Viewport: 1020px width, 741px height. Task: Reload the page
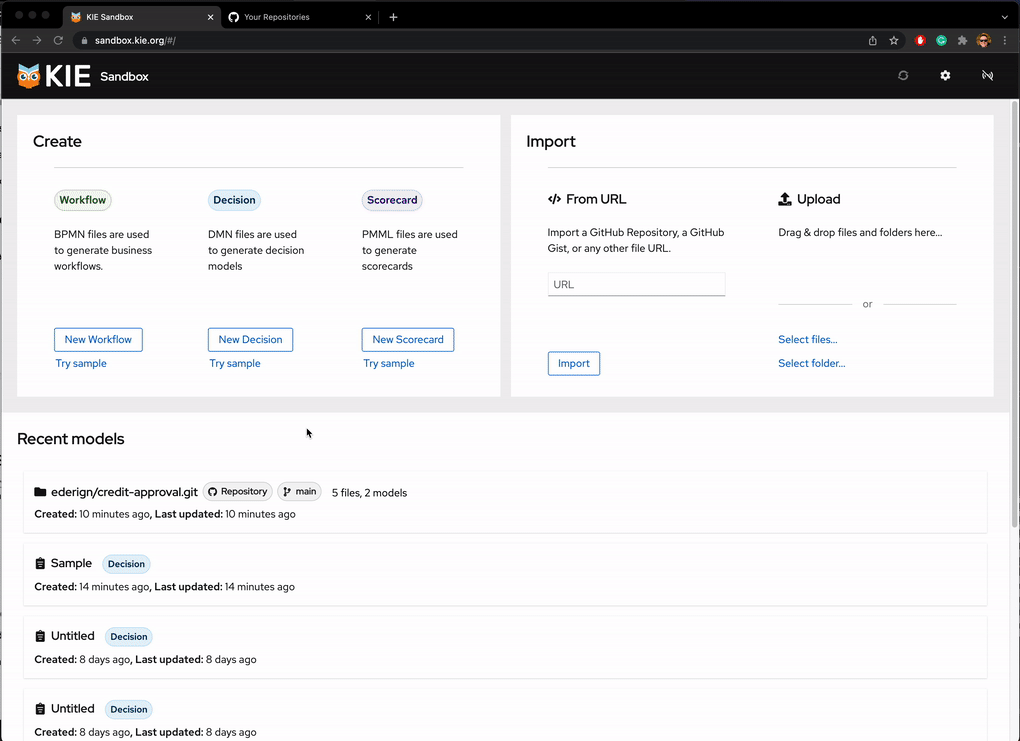point(58,41)
